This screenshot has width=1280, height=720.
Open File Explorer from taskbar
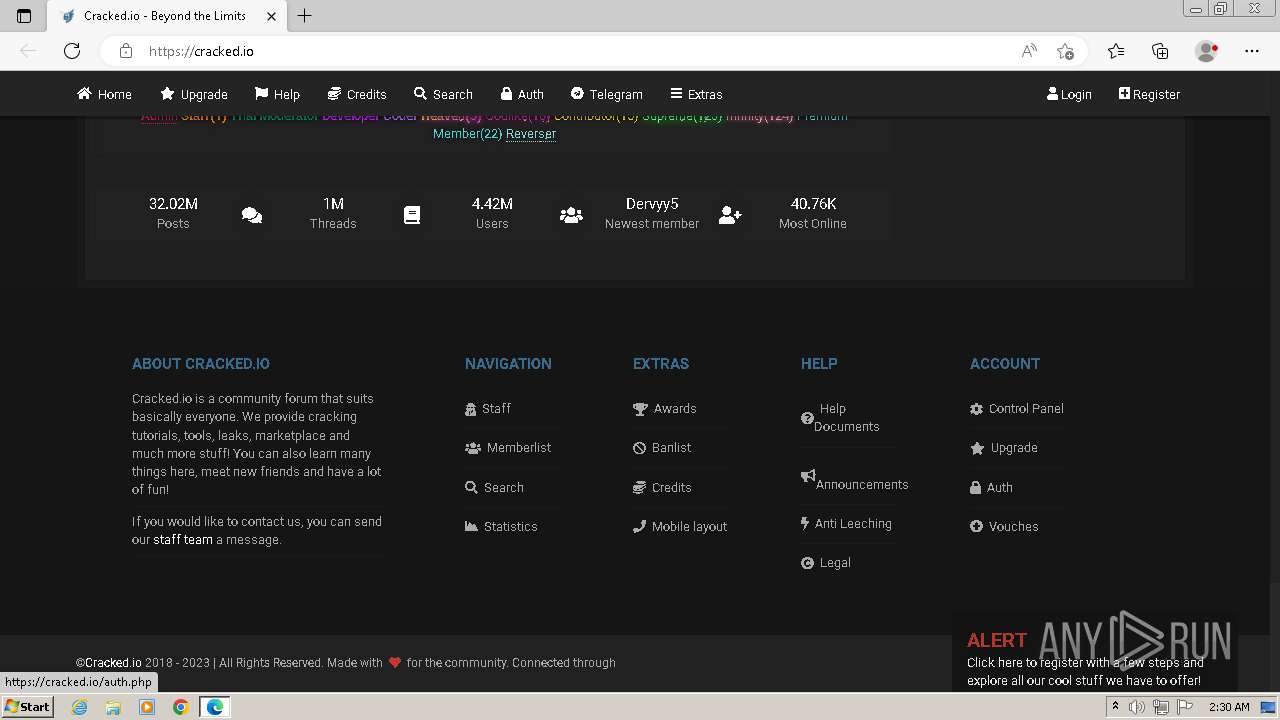(x=113, y=707)
